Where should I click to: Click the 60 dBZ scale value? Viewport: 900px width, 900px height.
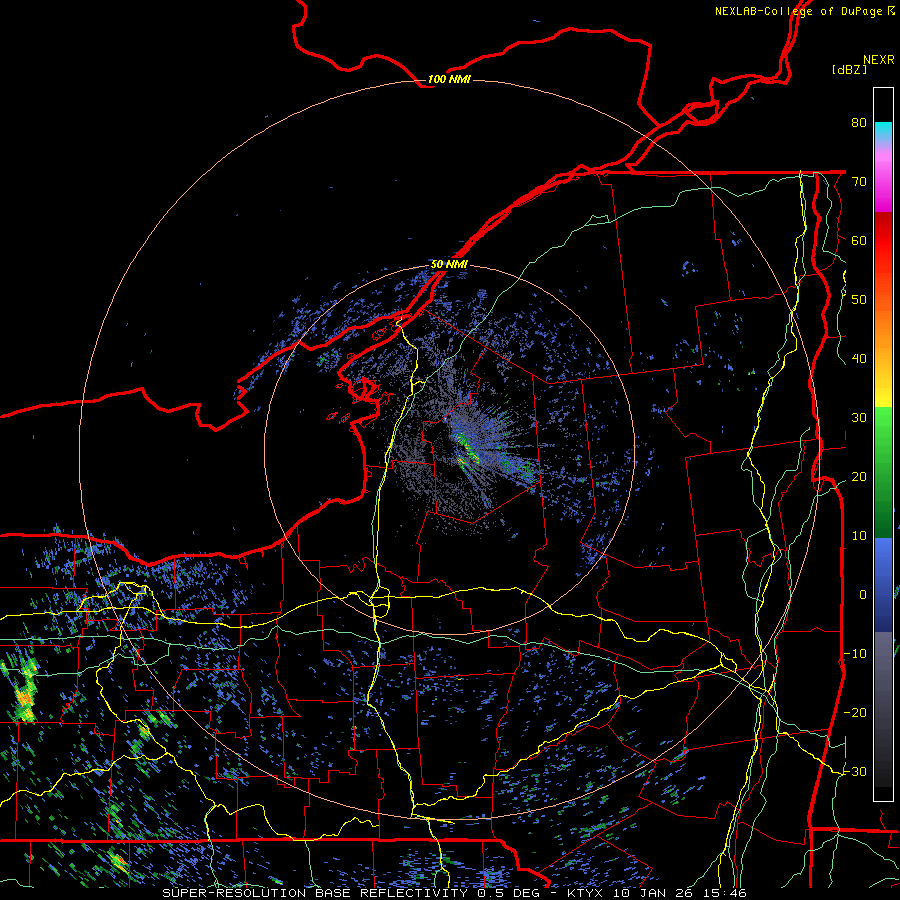[859, 240]
